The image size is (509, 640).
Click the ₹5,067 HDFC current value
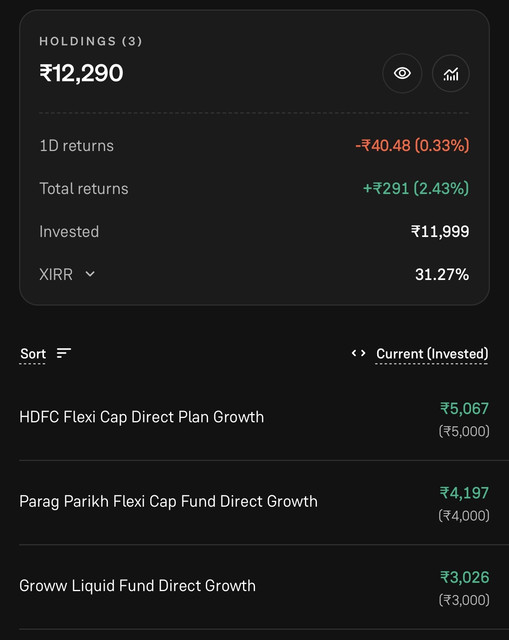pos(464,409)
